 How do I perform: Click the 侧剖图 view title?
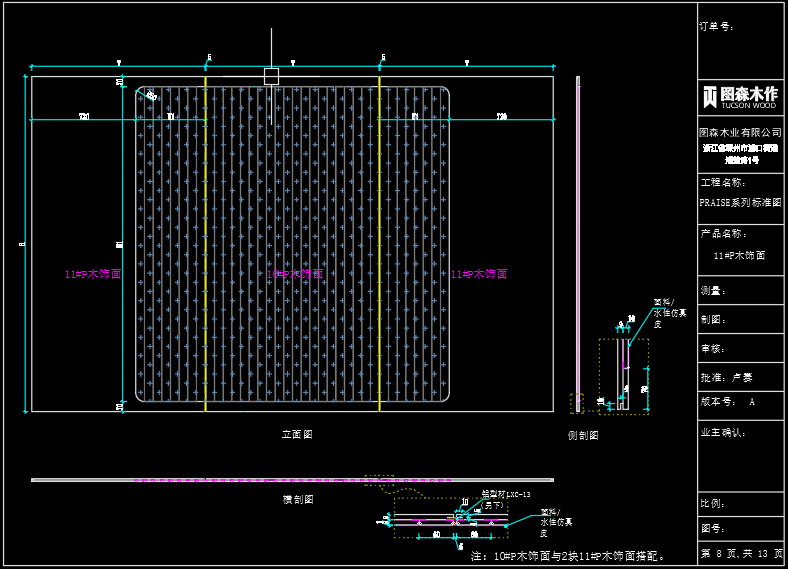point(583,436)
